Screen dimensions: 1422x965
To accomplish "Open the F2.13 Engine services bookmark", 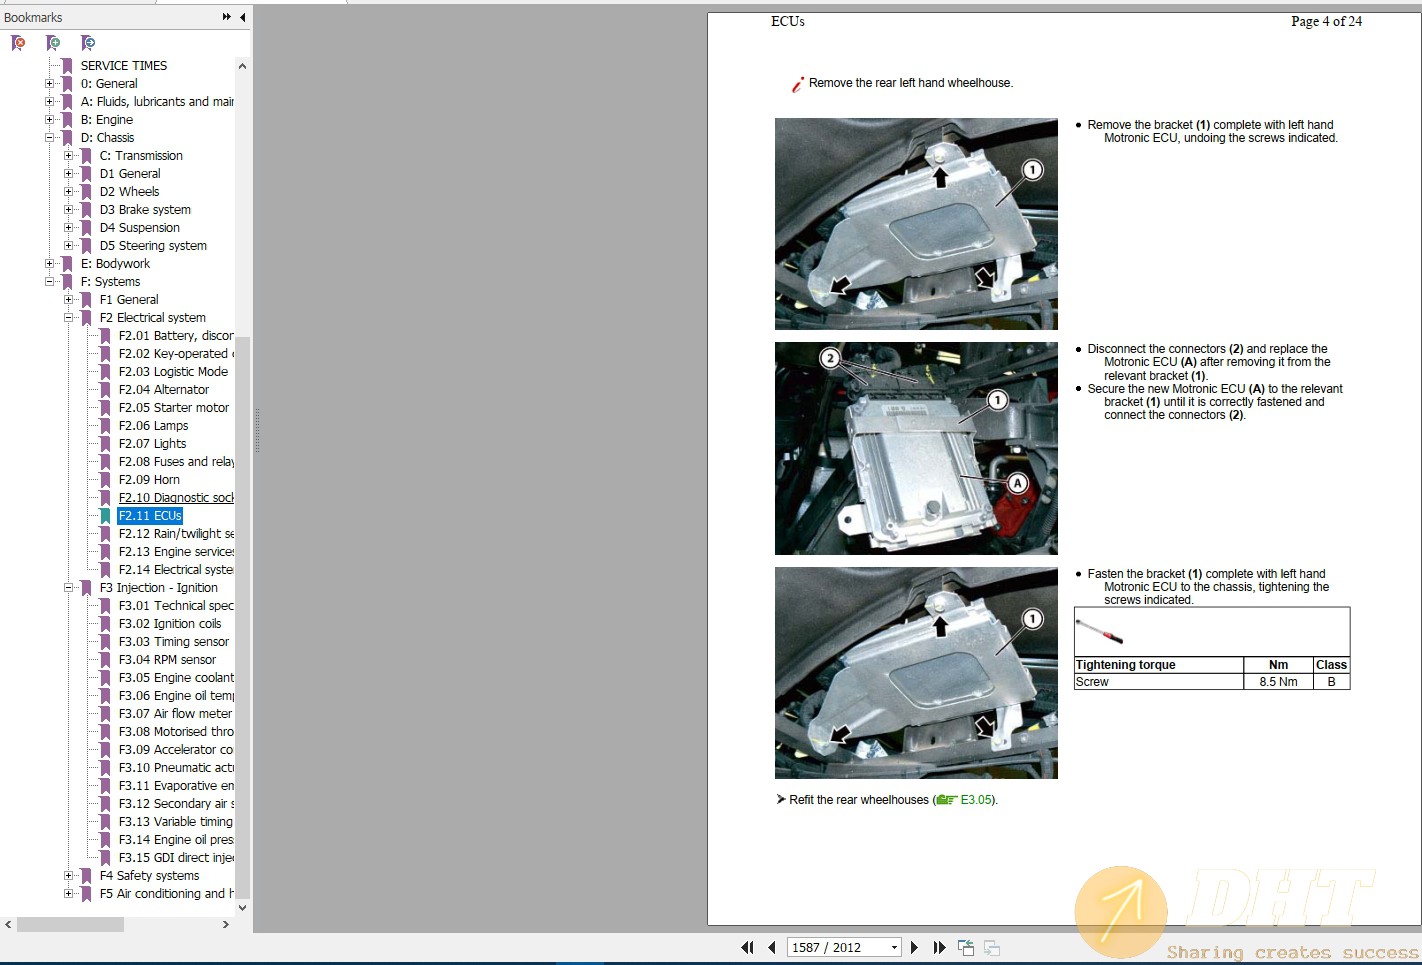I will pos(176,552).
